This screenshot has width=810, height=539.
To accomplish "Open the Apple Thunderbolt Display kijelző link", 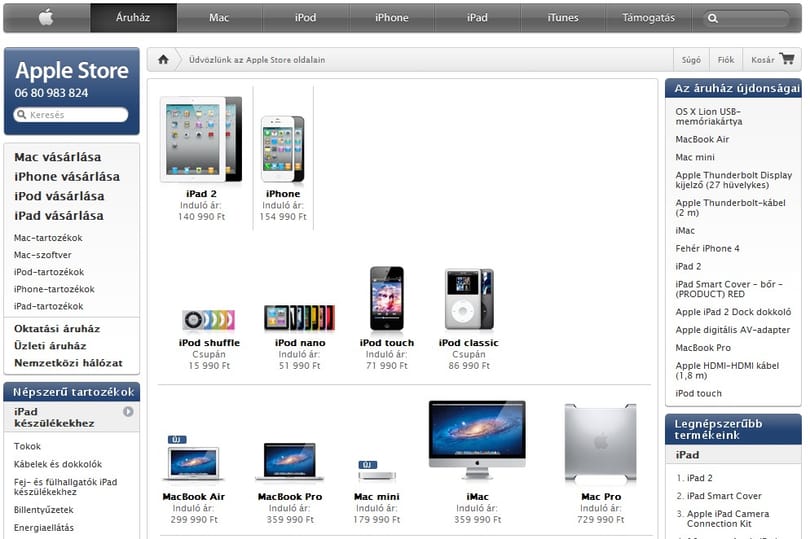I will coord(734,180).
